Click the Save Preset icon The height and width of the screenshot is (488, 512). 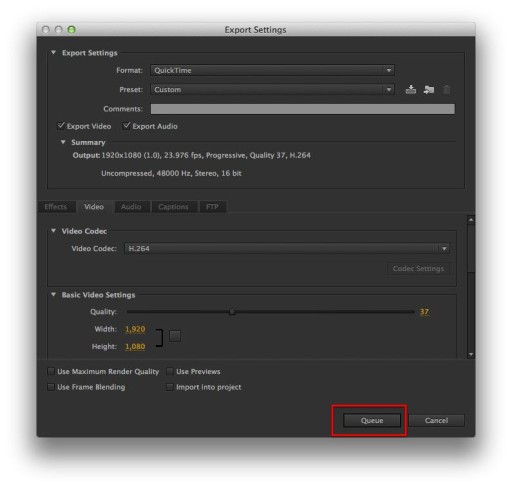[410, 89]
